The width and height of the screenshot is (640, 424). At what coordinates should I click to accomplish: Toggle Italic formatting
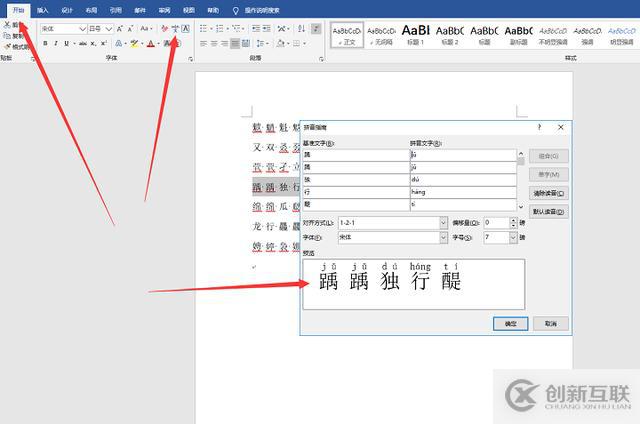(56, 43)
